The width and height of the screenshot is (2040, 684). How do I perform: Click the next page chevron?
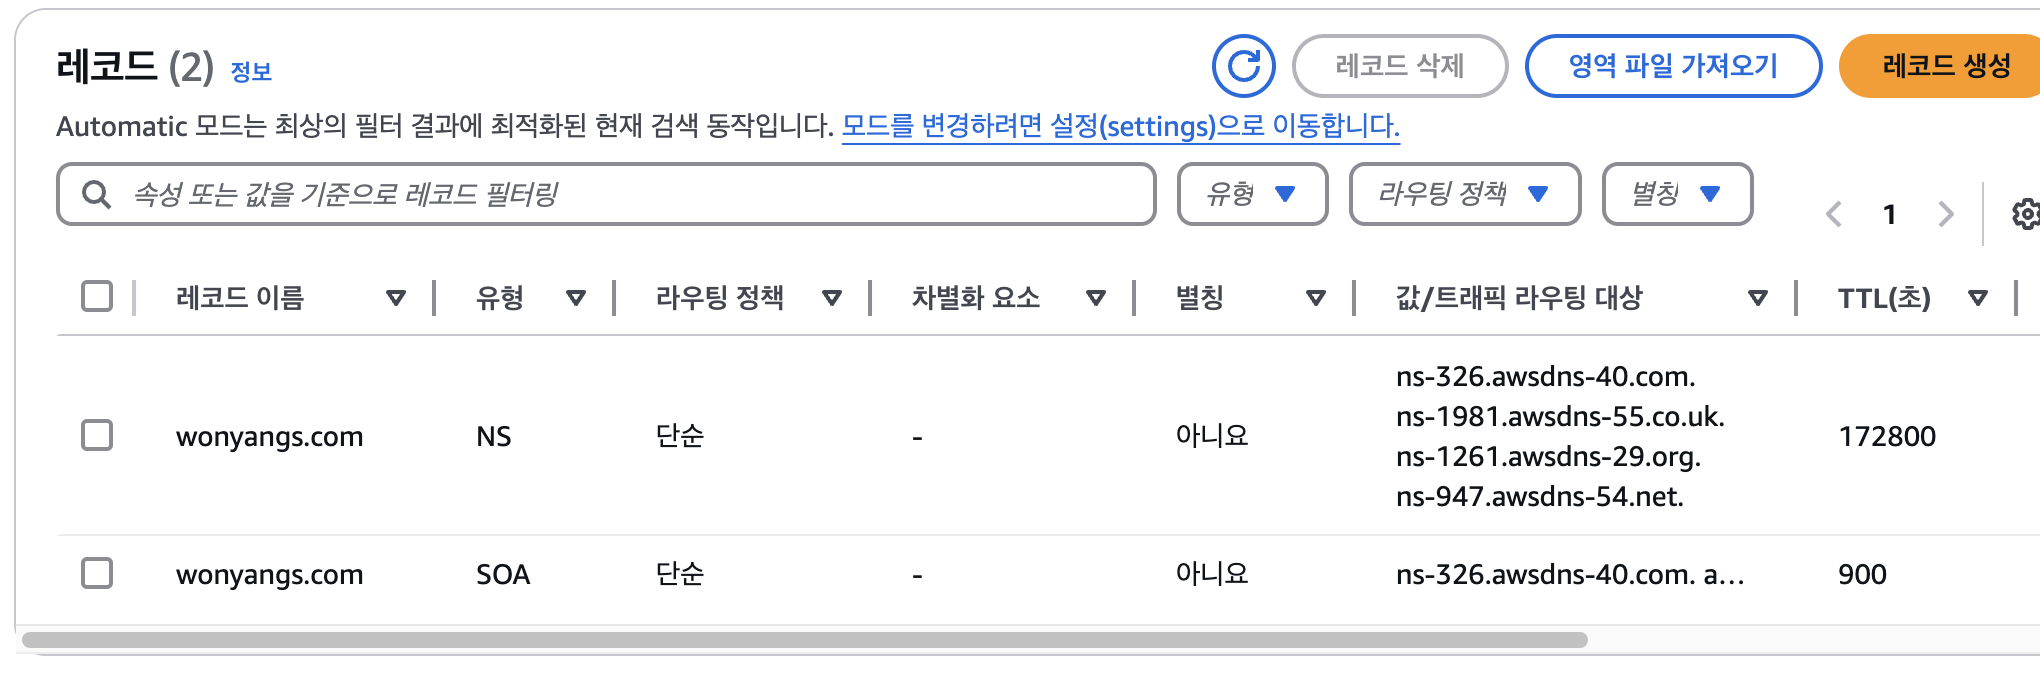pos(1946,213)
